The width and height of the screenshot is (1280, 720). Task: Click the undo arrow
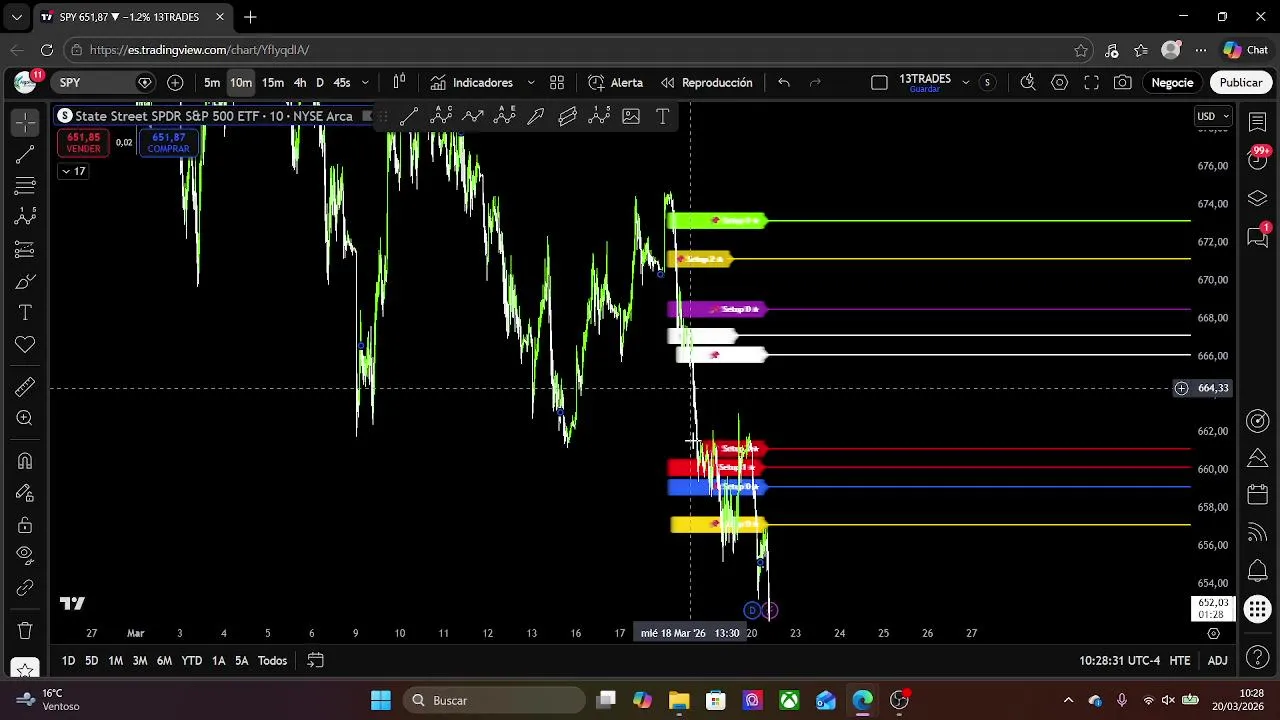tap(784, 83)
